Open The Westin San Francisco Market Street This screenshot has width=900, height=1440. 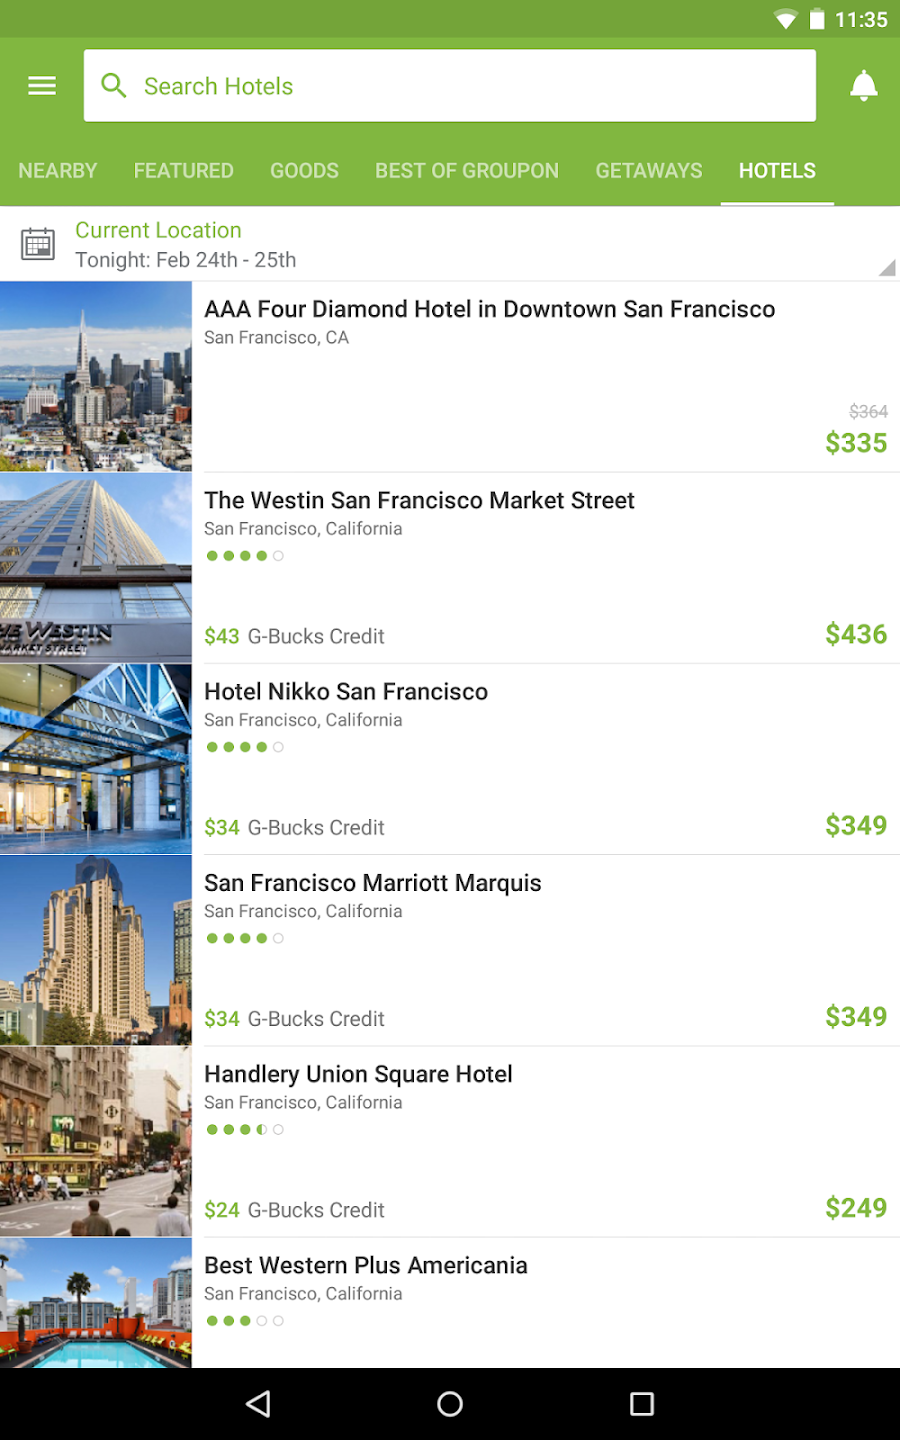click(419, 501)
